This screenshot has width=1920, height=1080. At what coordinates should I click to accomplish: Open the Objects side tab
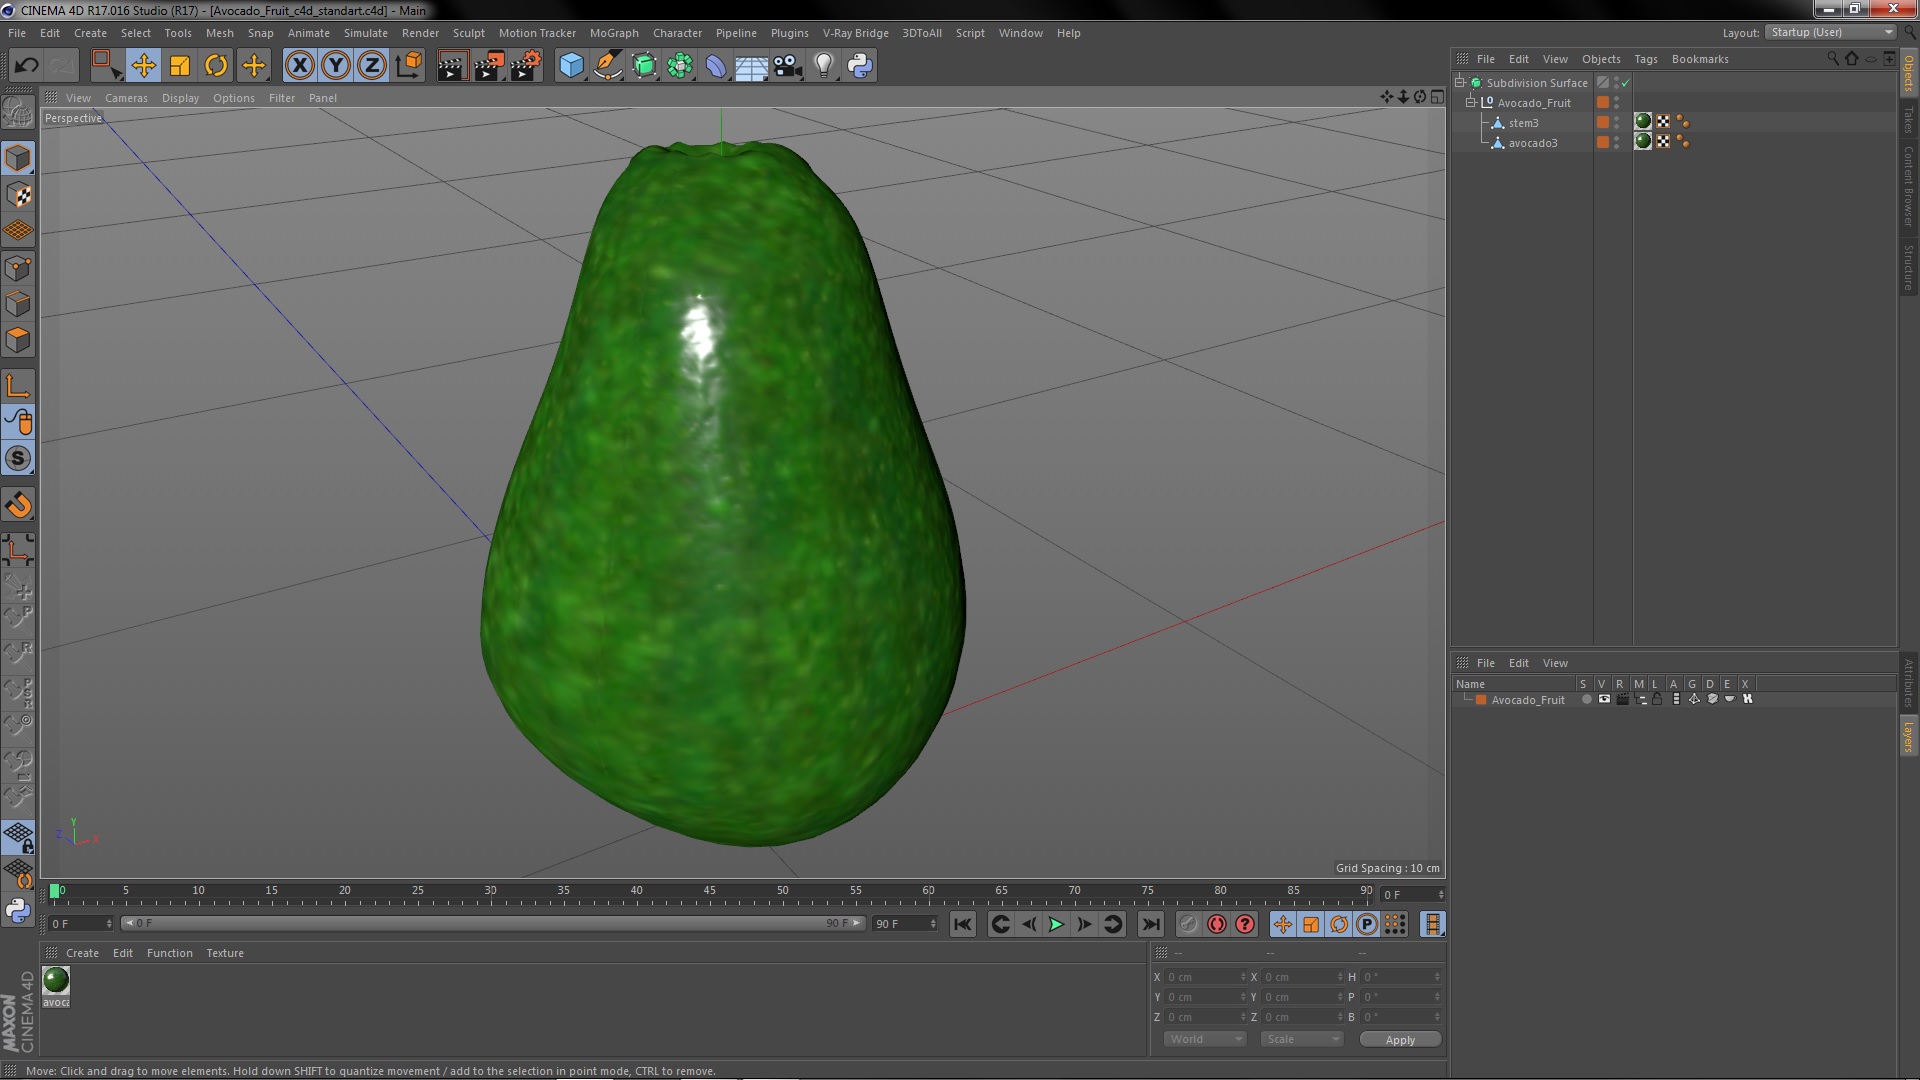point(1909,73)
